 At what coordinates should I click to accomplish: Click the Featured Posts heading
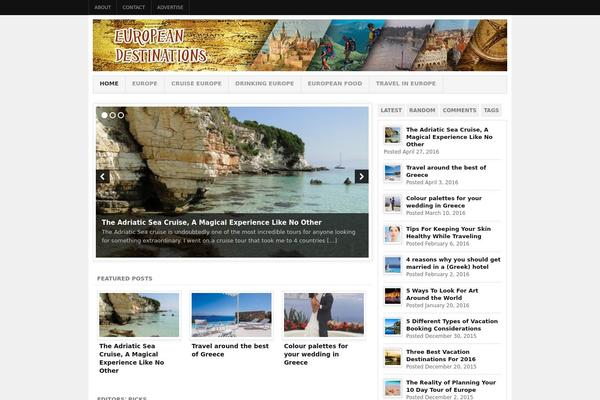click(125, 278)
